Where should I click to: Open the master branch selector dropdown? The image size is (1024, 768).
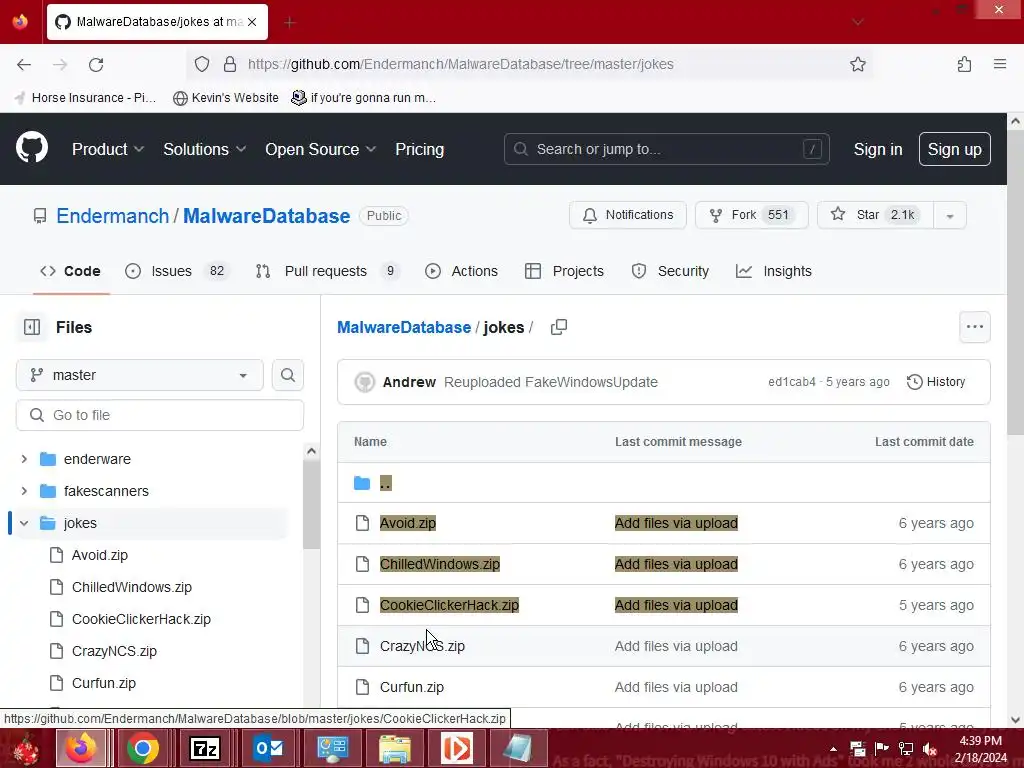click(140, 375)
